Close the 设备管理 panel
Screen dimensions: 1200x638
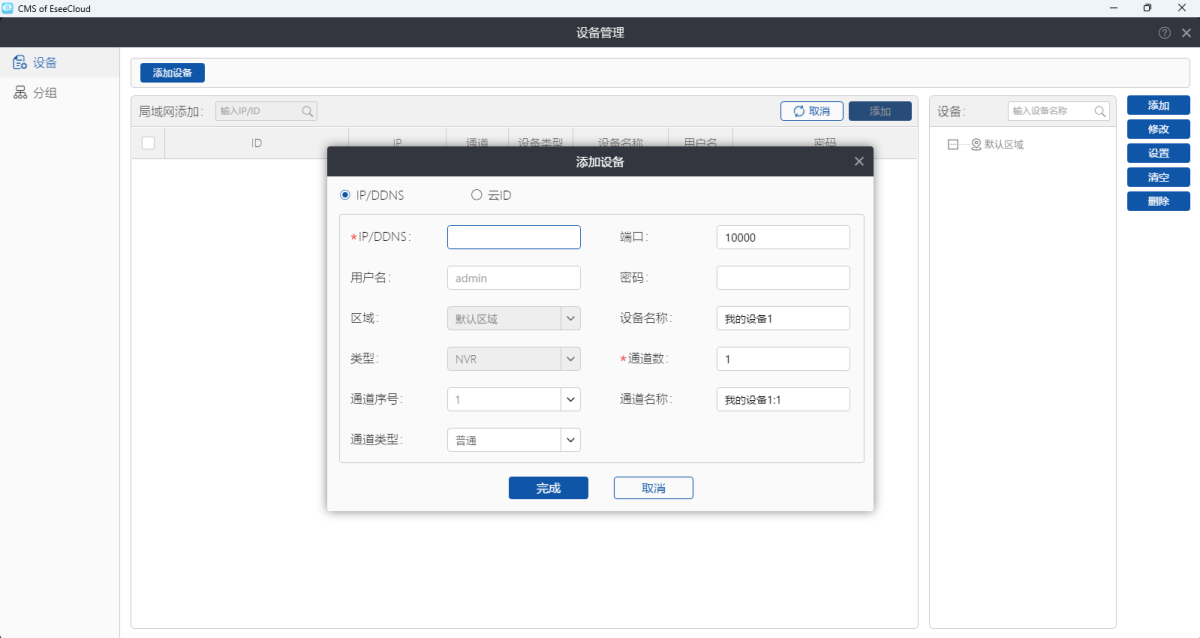pos(1186,33)
